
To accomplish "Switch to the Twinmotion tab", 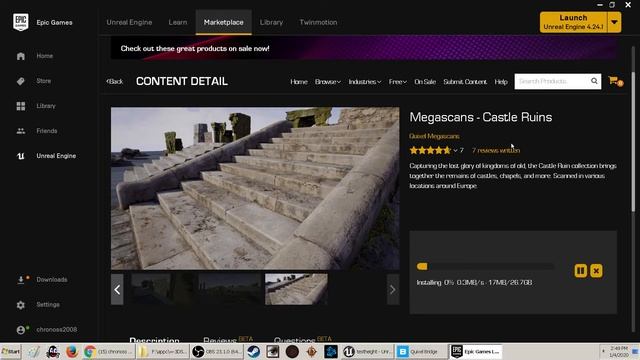I will tap(318, 22).
